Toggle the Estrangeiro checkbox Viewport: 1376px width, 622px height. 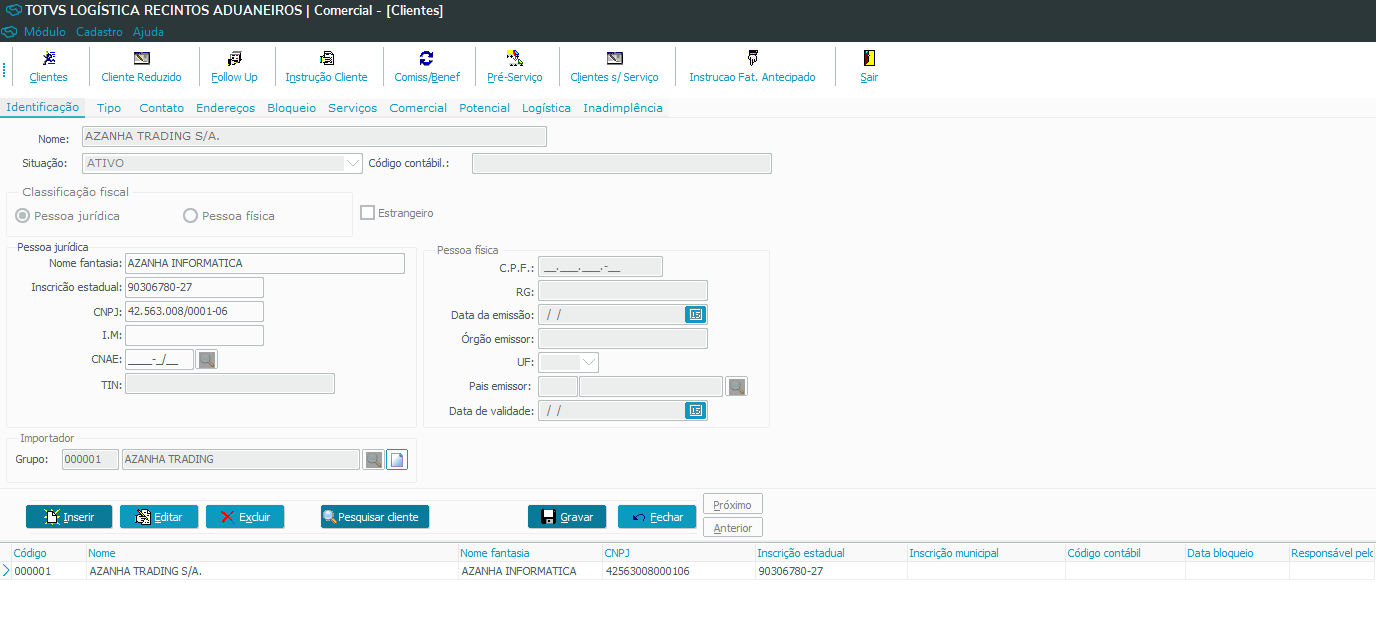(x=367, y=213)
